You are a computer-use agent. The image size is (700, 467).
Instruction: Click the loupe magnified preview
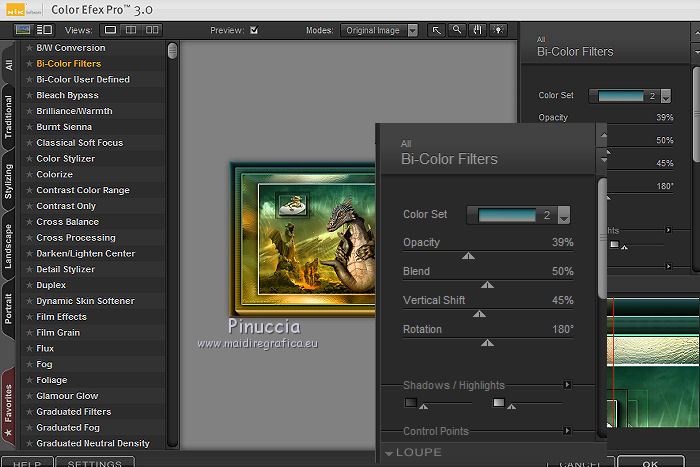pos(653,363)
